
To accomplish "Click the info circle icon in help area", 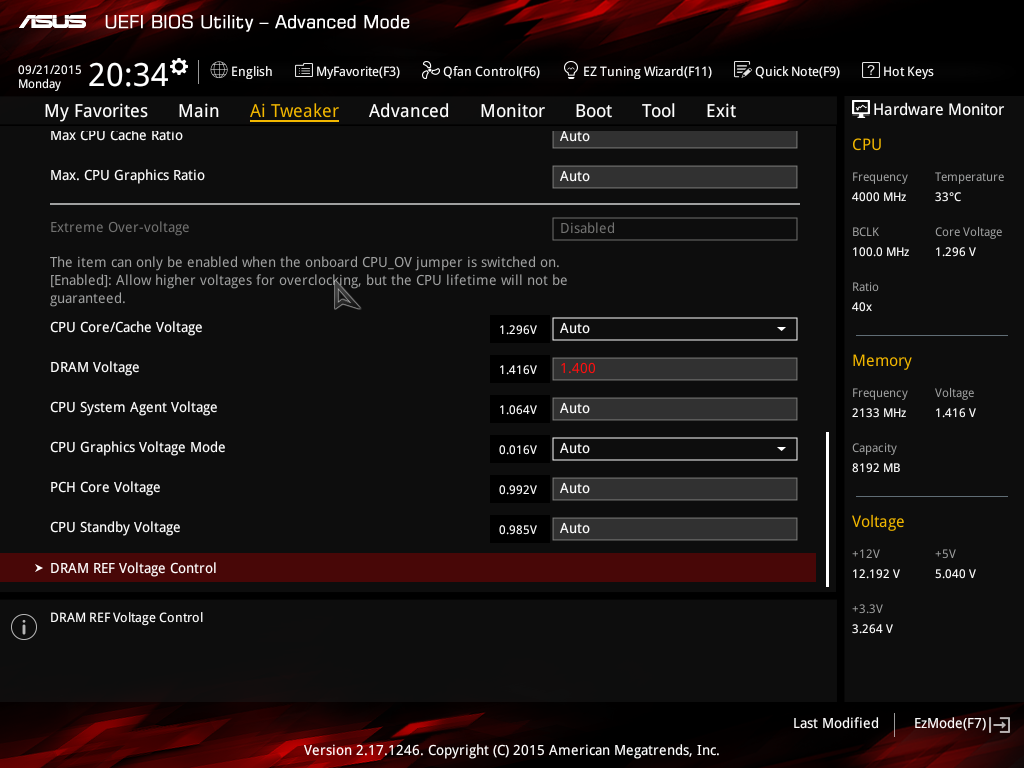I will 24,627.
